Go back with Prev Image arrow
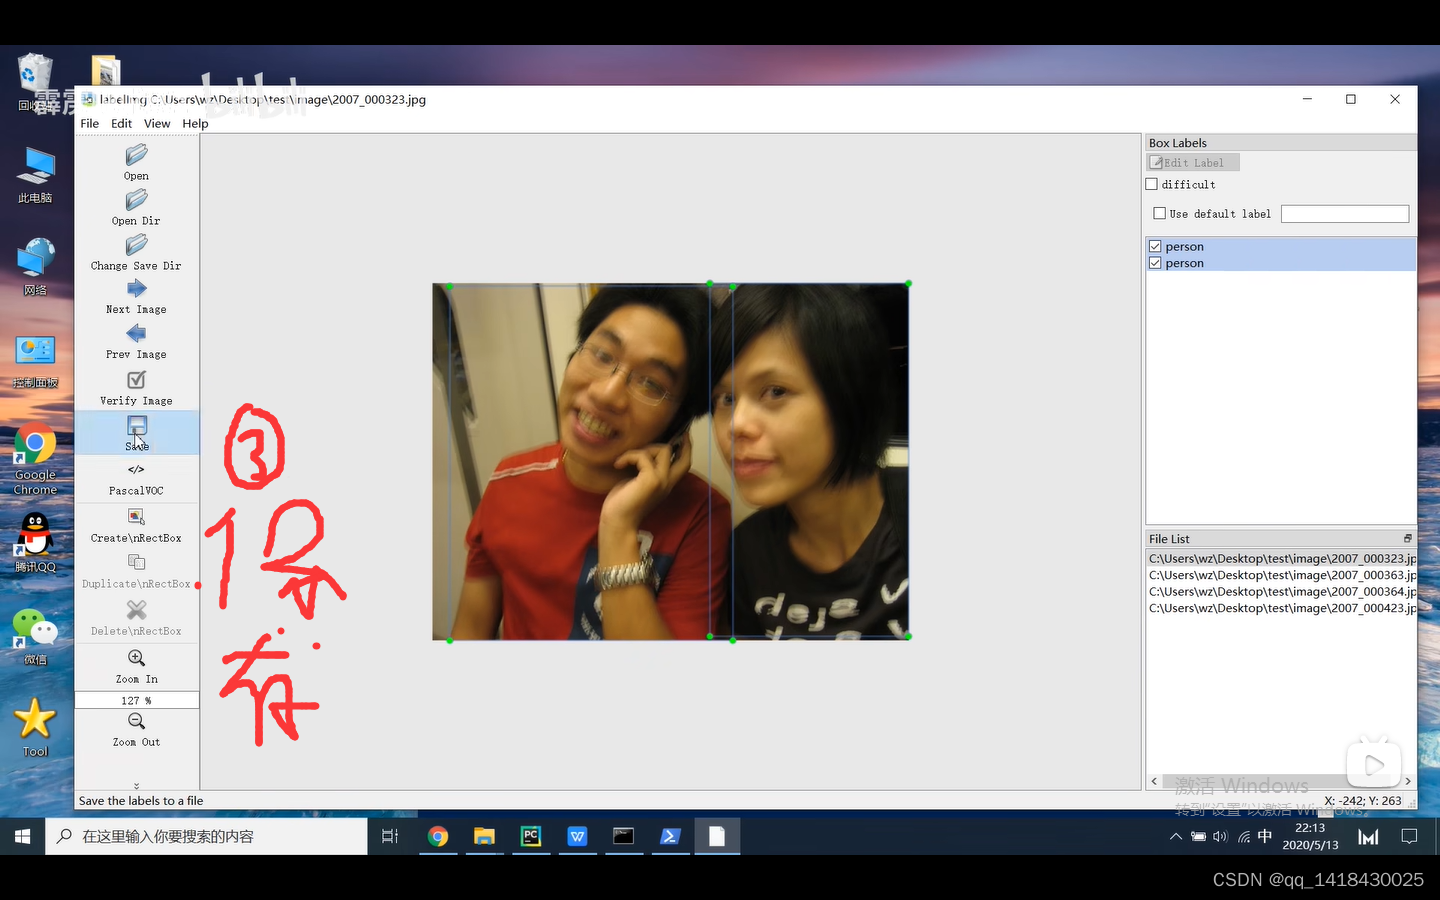This screenshot has height=900, width=1440. 136,334
